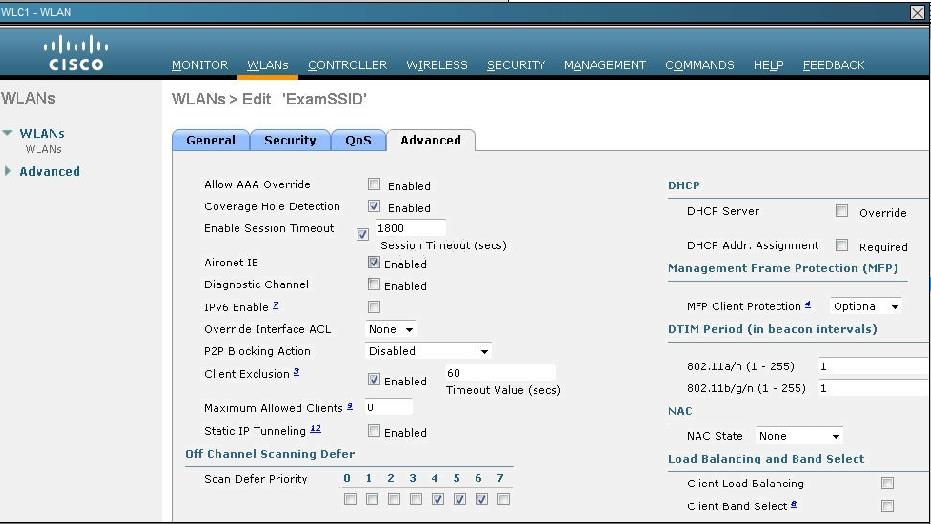Enable Client Load Balancing checkbox
The image size is (931, 524).
point(887,483)
